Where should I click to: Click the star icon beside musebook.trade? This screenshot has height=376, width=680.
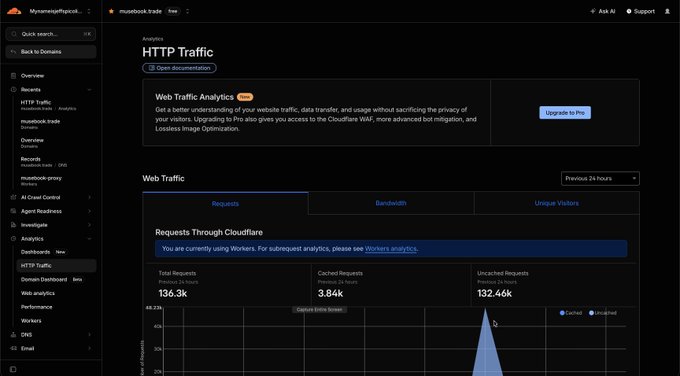coord(111,11)
